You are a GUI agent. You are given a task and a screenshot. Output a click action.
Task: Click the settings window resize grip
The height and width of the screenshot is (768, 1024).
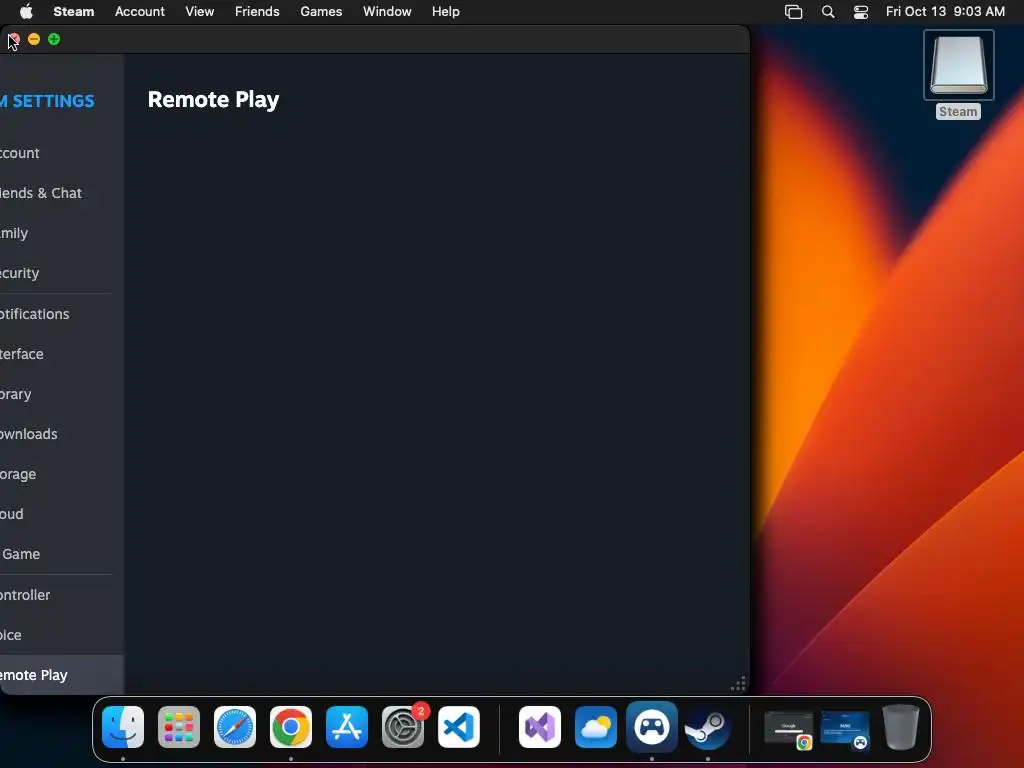tap(738, 684)
